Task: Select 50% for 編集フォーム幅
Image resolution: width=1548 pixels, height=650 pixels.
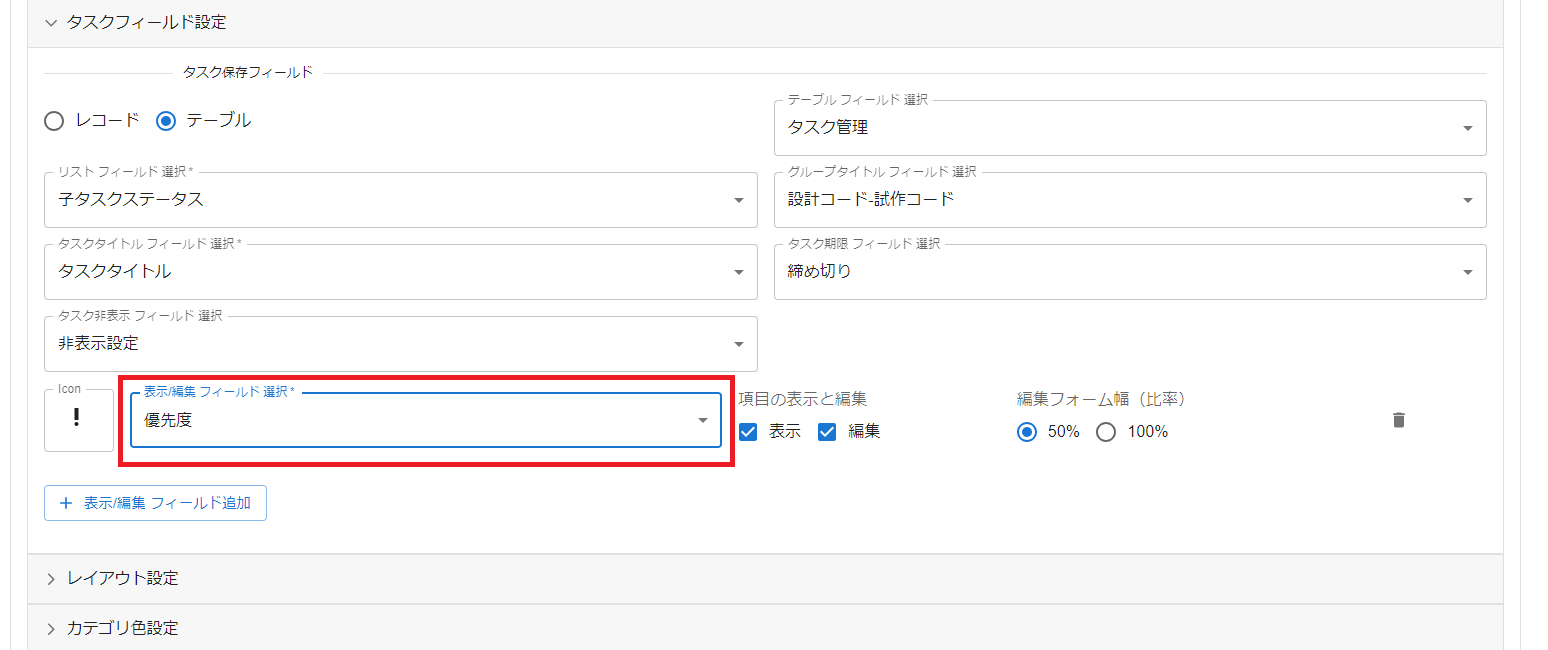Action: click(x=1025, y=431)
